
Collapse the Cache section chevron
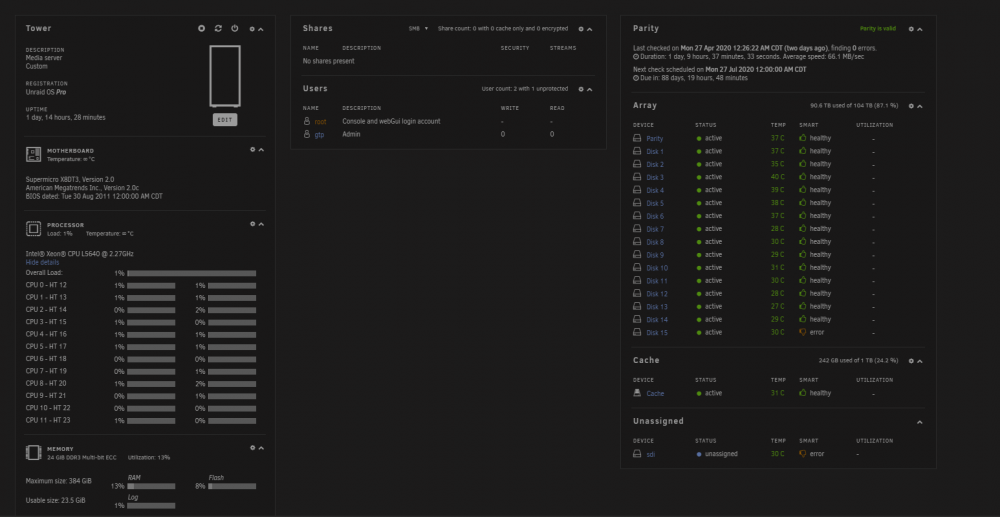[920, 361]
